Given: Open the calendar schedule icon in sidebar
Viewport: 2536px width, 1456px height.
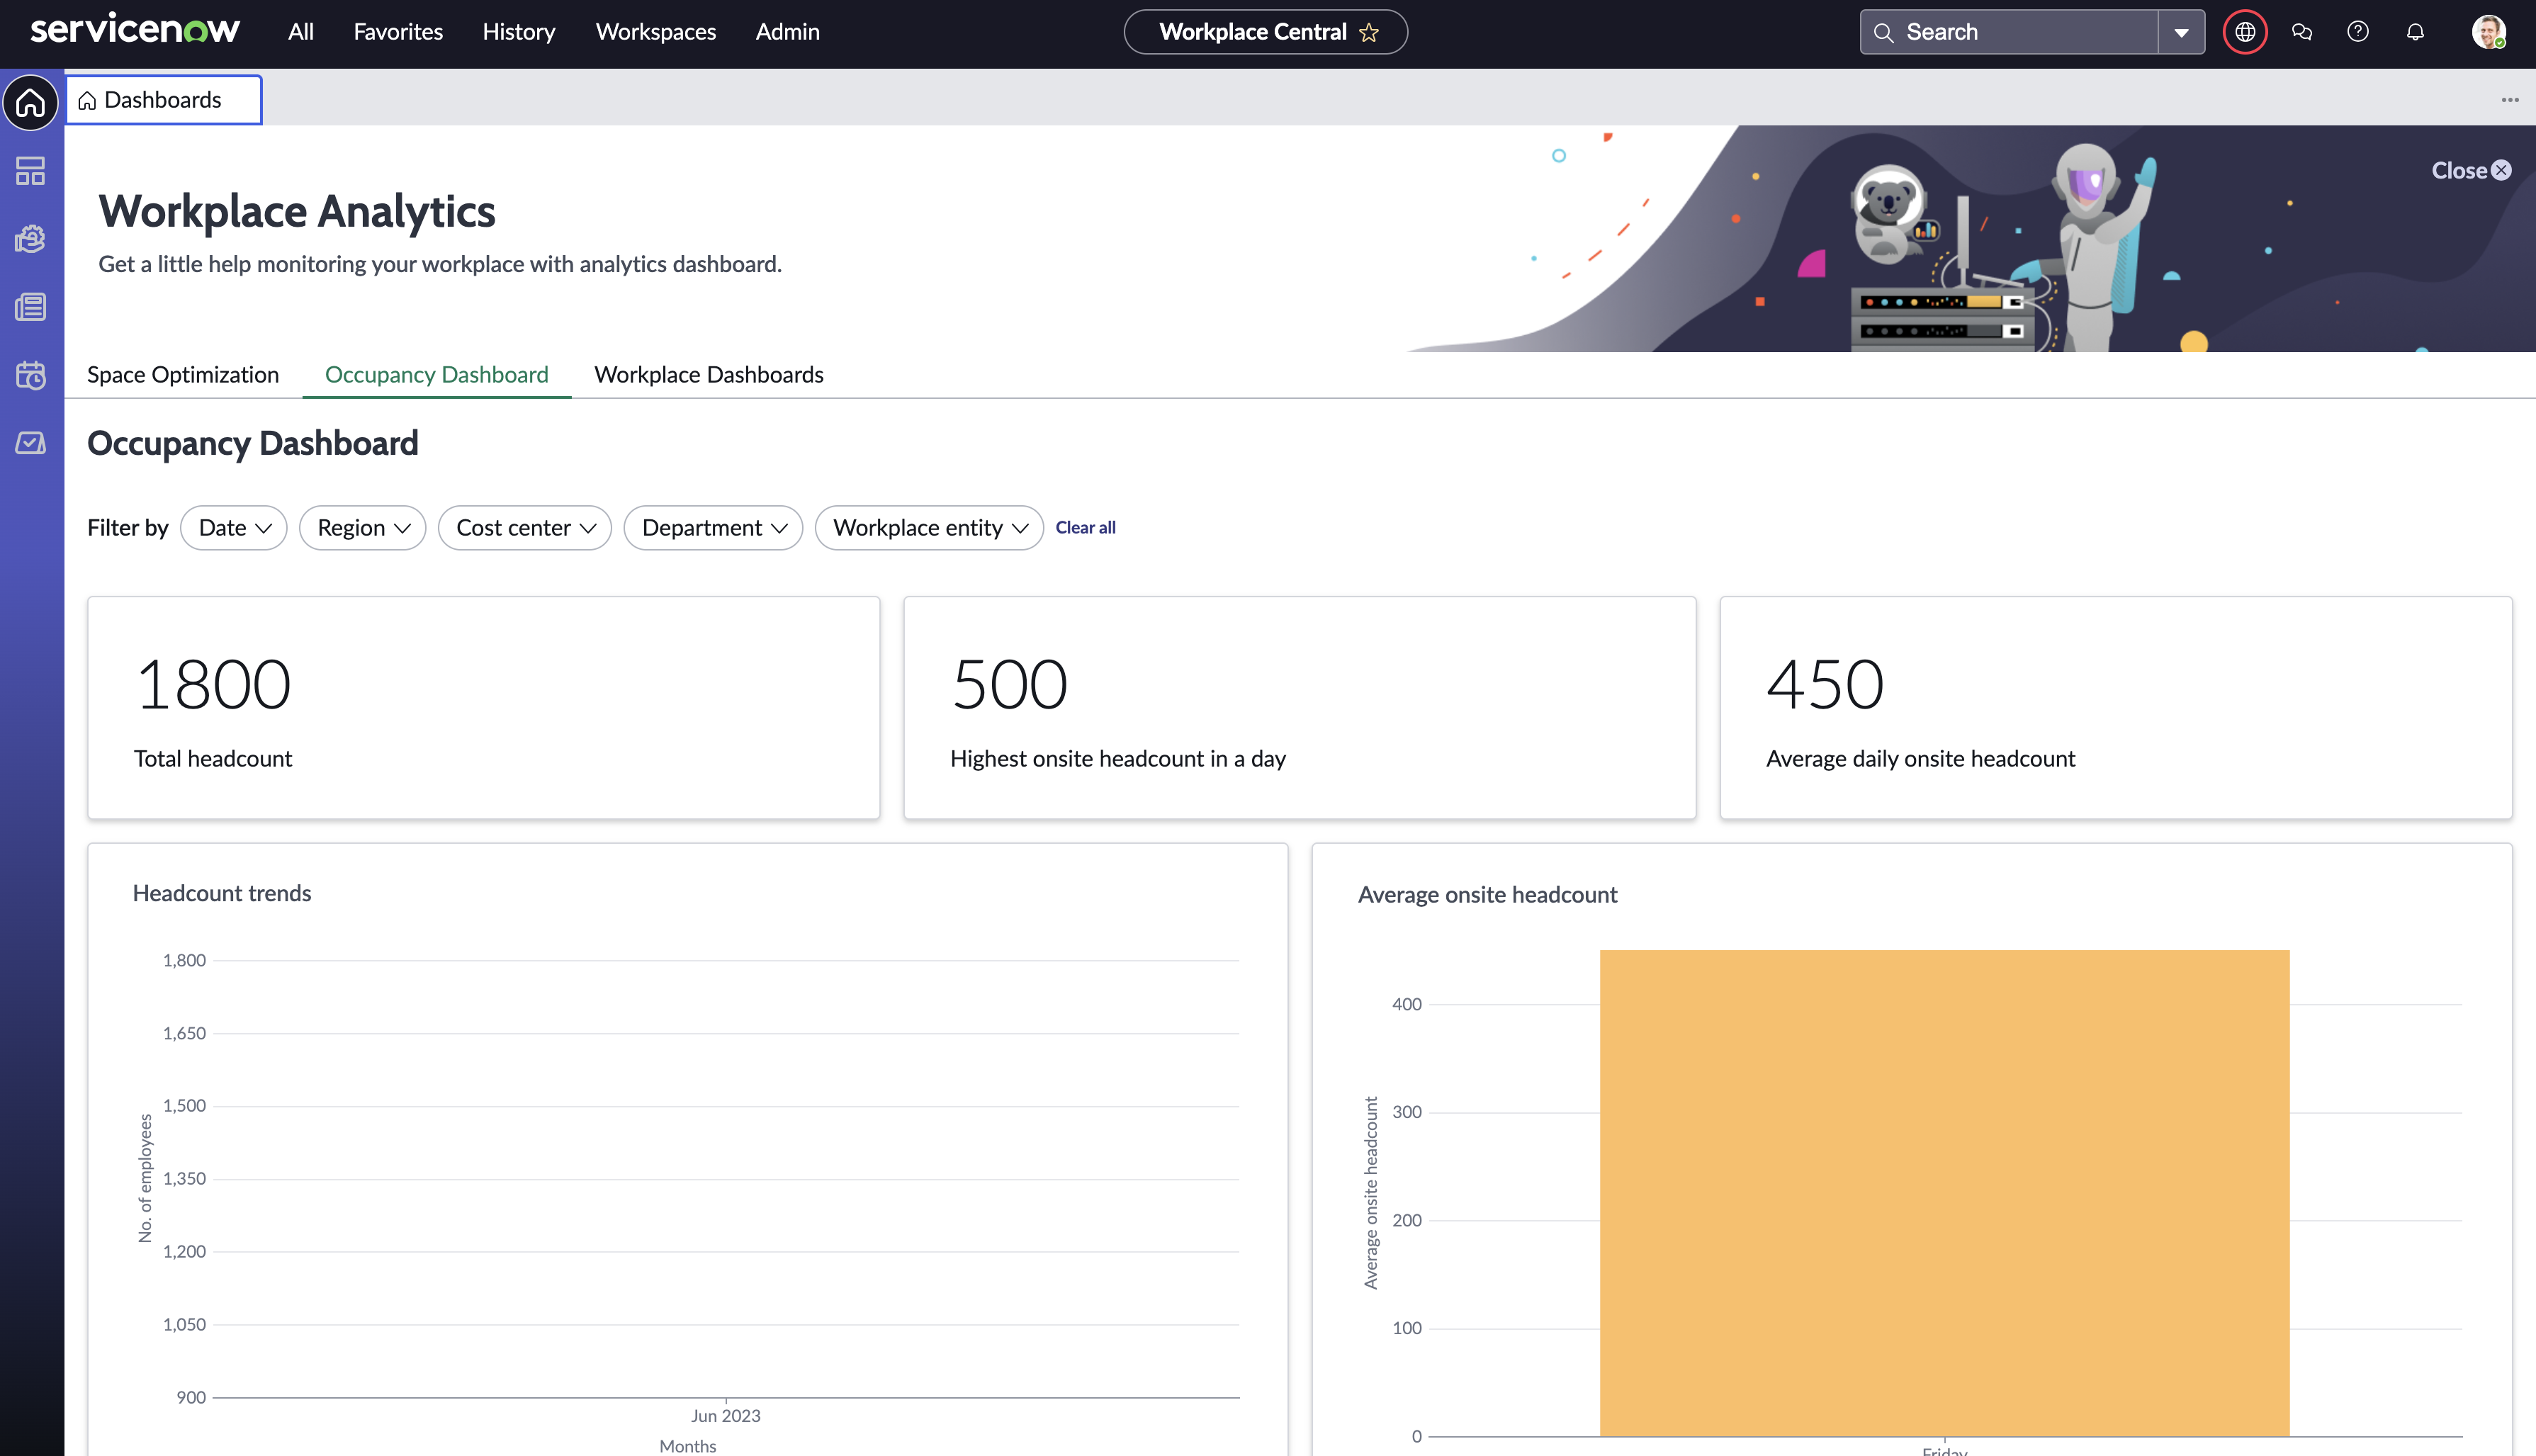Looking at the screenshot, I should pos(31,375).
